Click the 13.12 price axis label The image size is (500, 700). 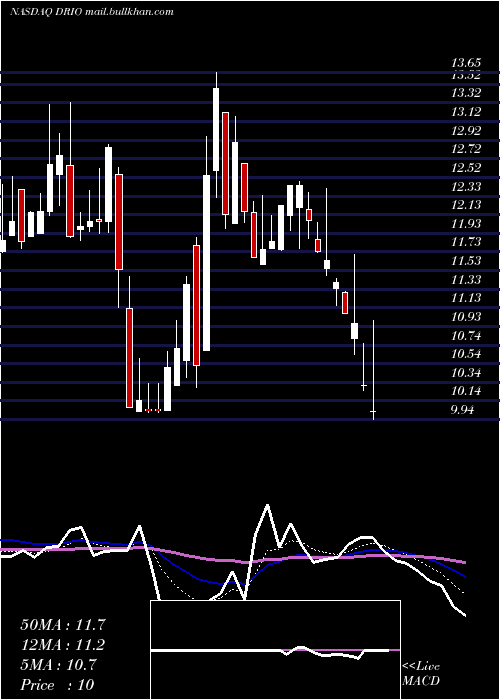(466, 112)
